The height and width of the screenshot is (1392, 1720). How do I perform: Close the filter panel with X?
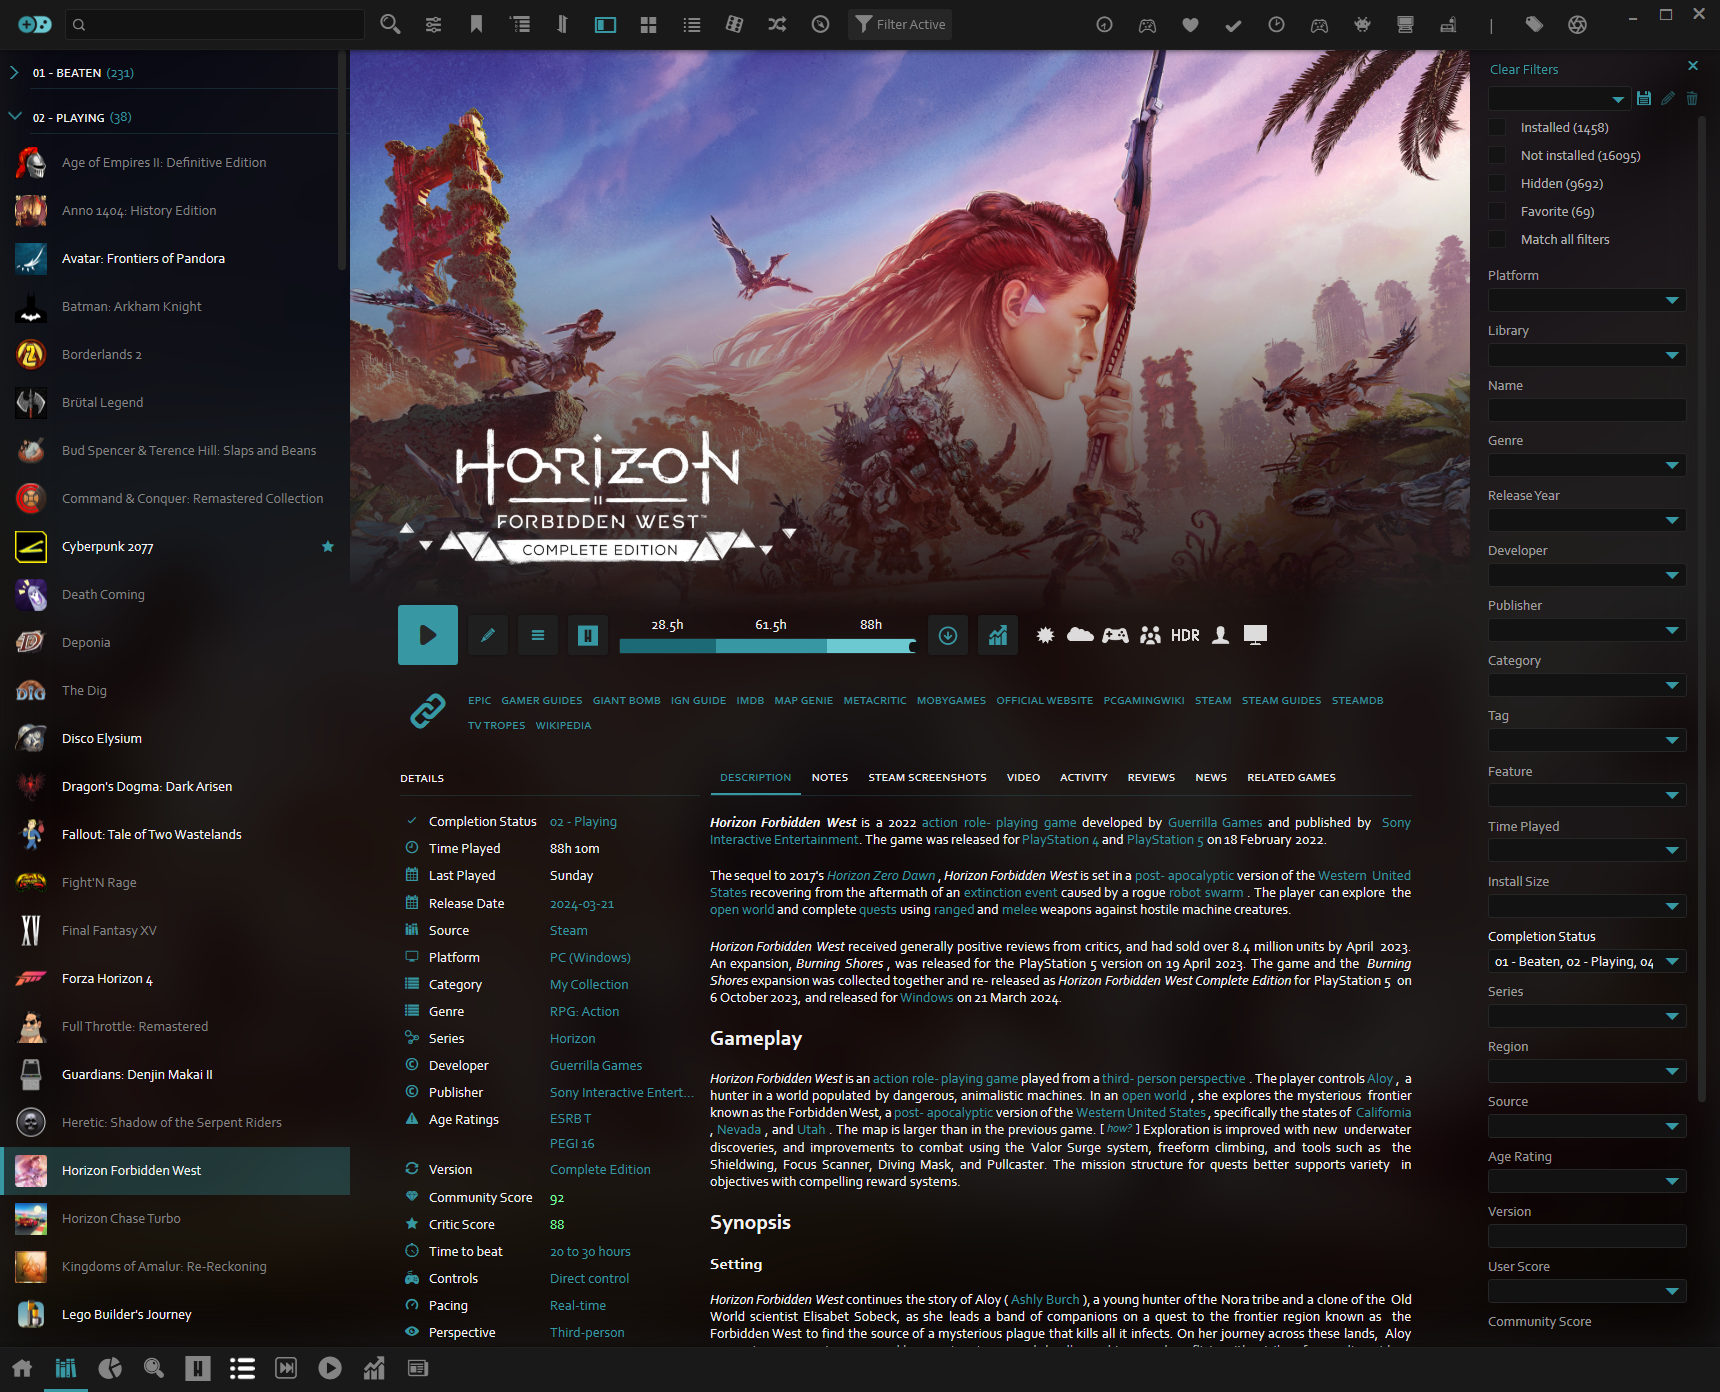click(x=1693, y=66)
